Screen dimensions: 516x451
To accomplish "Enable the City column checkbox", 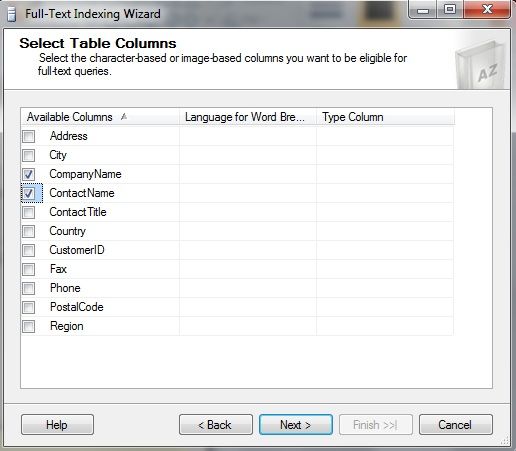I will (29, 155).
